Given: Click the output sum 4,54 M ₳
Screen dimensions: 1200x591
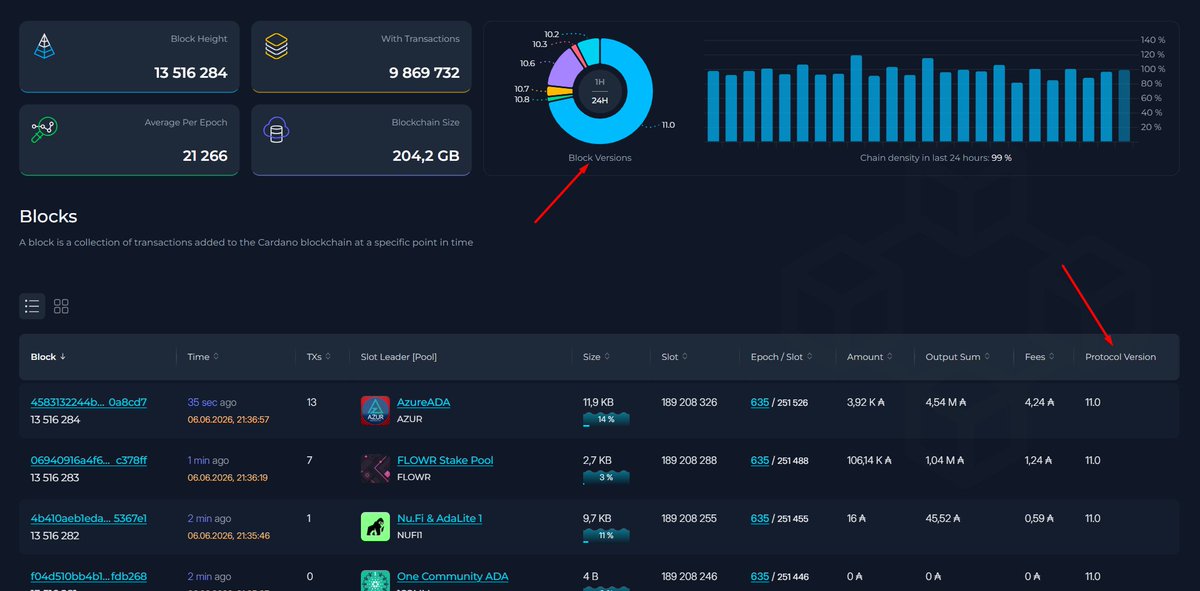Looking at the screenshot, I should tap(945, 402).
